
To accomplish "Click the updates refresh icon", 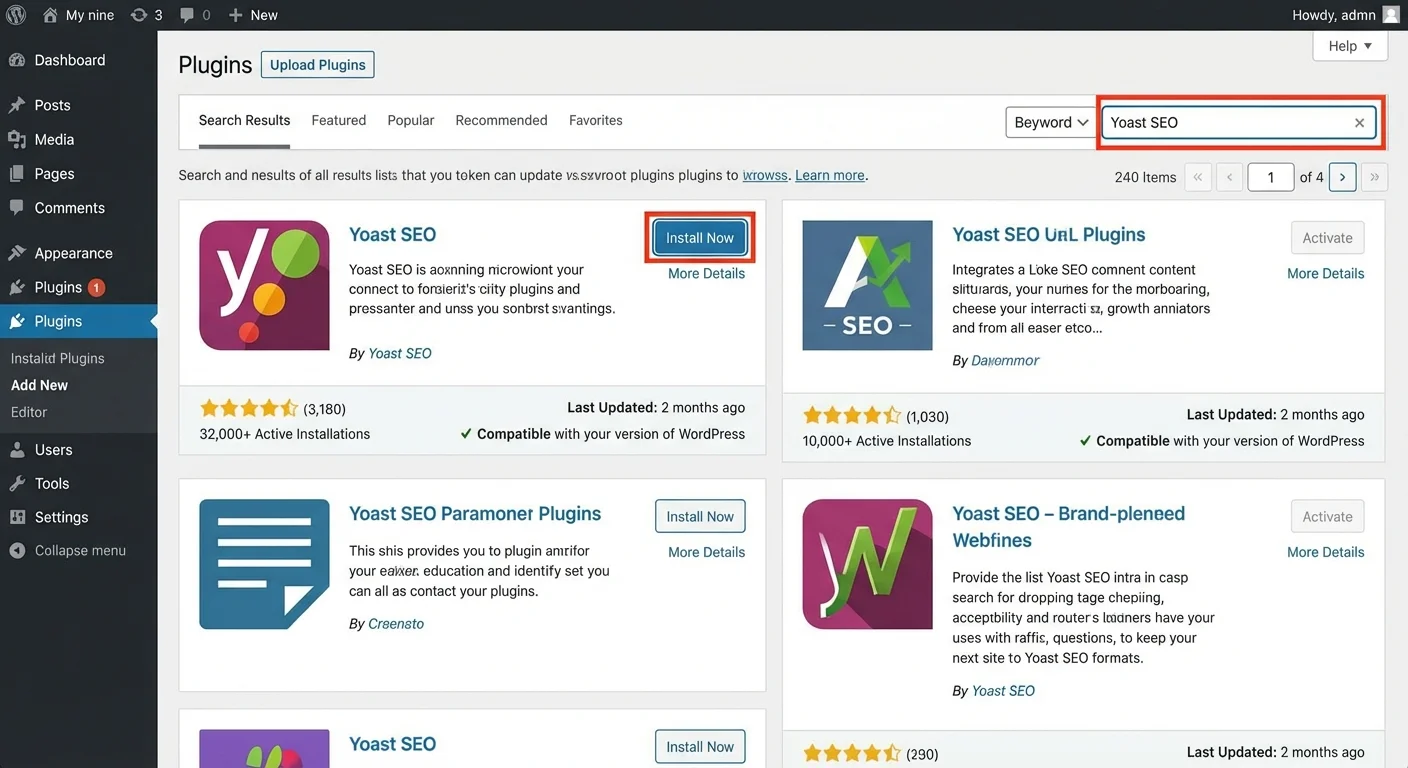I will click(x=138, y=15).
